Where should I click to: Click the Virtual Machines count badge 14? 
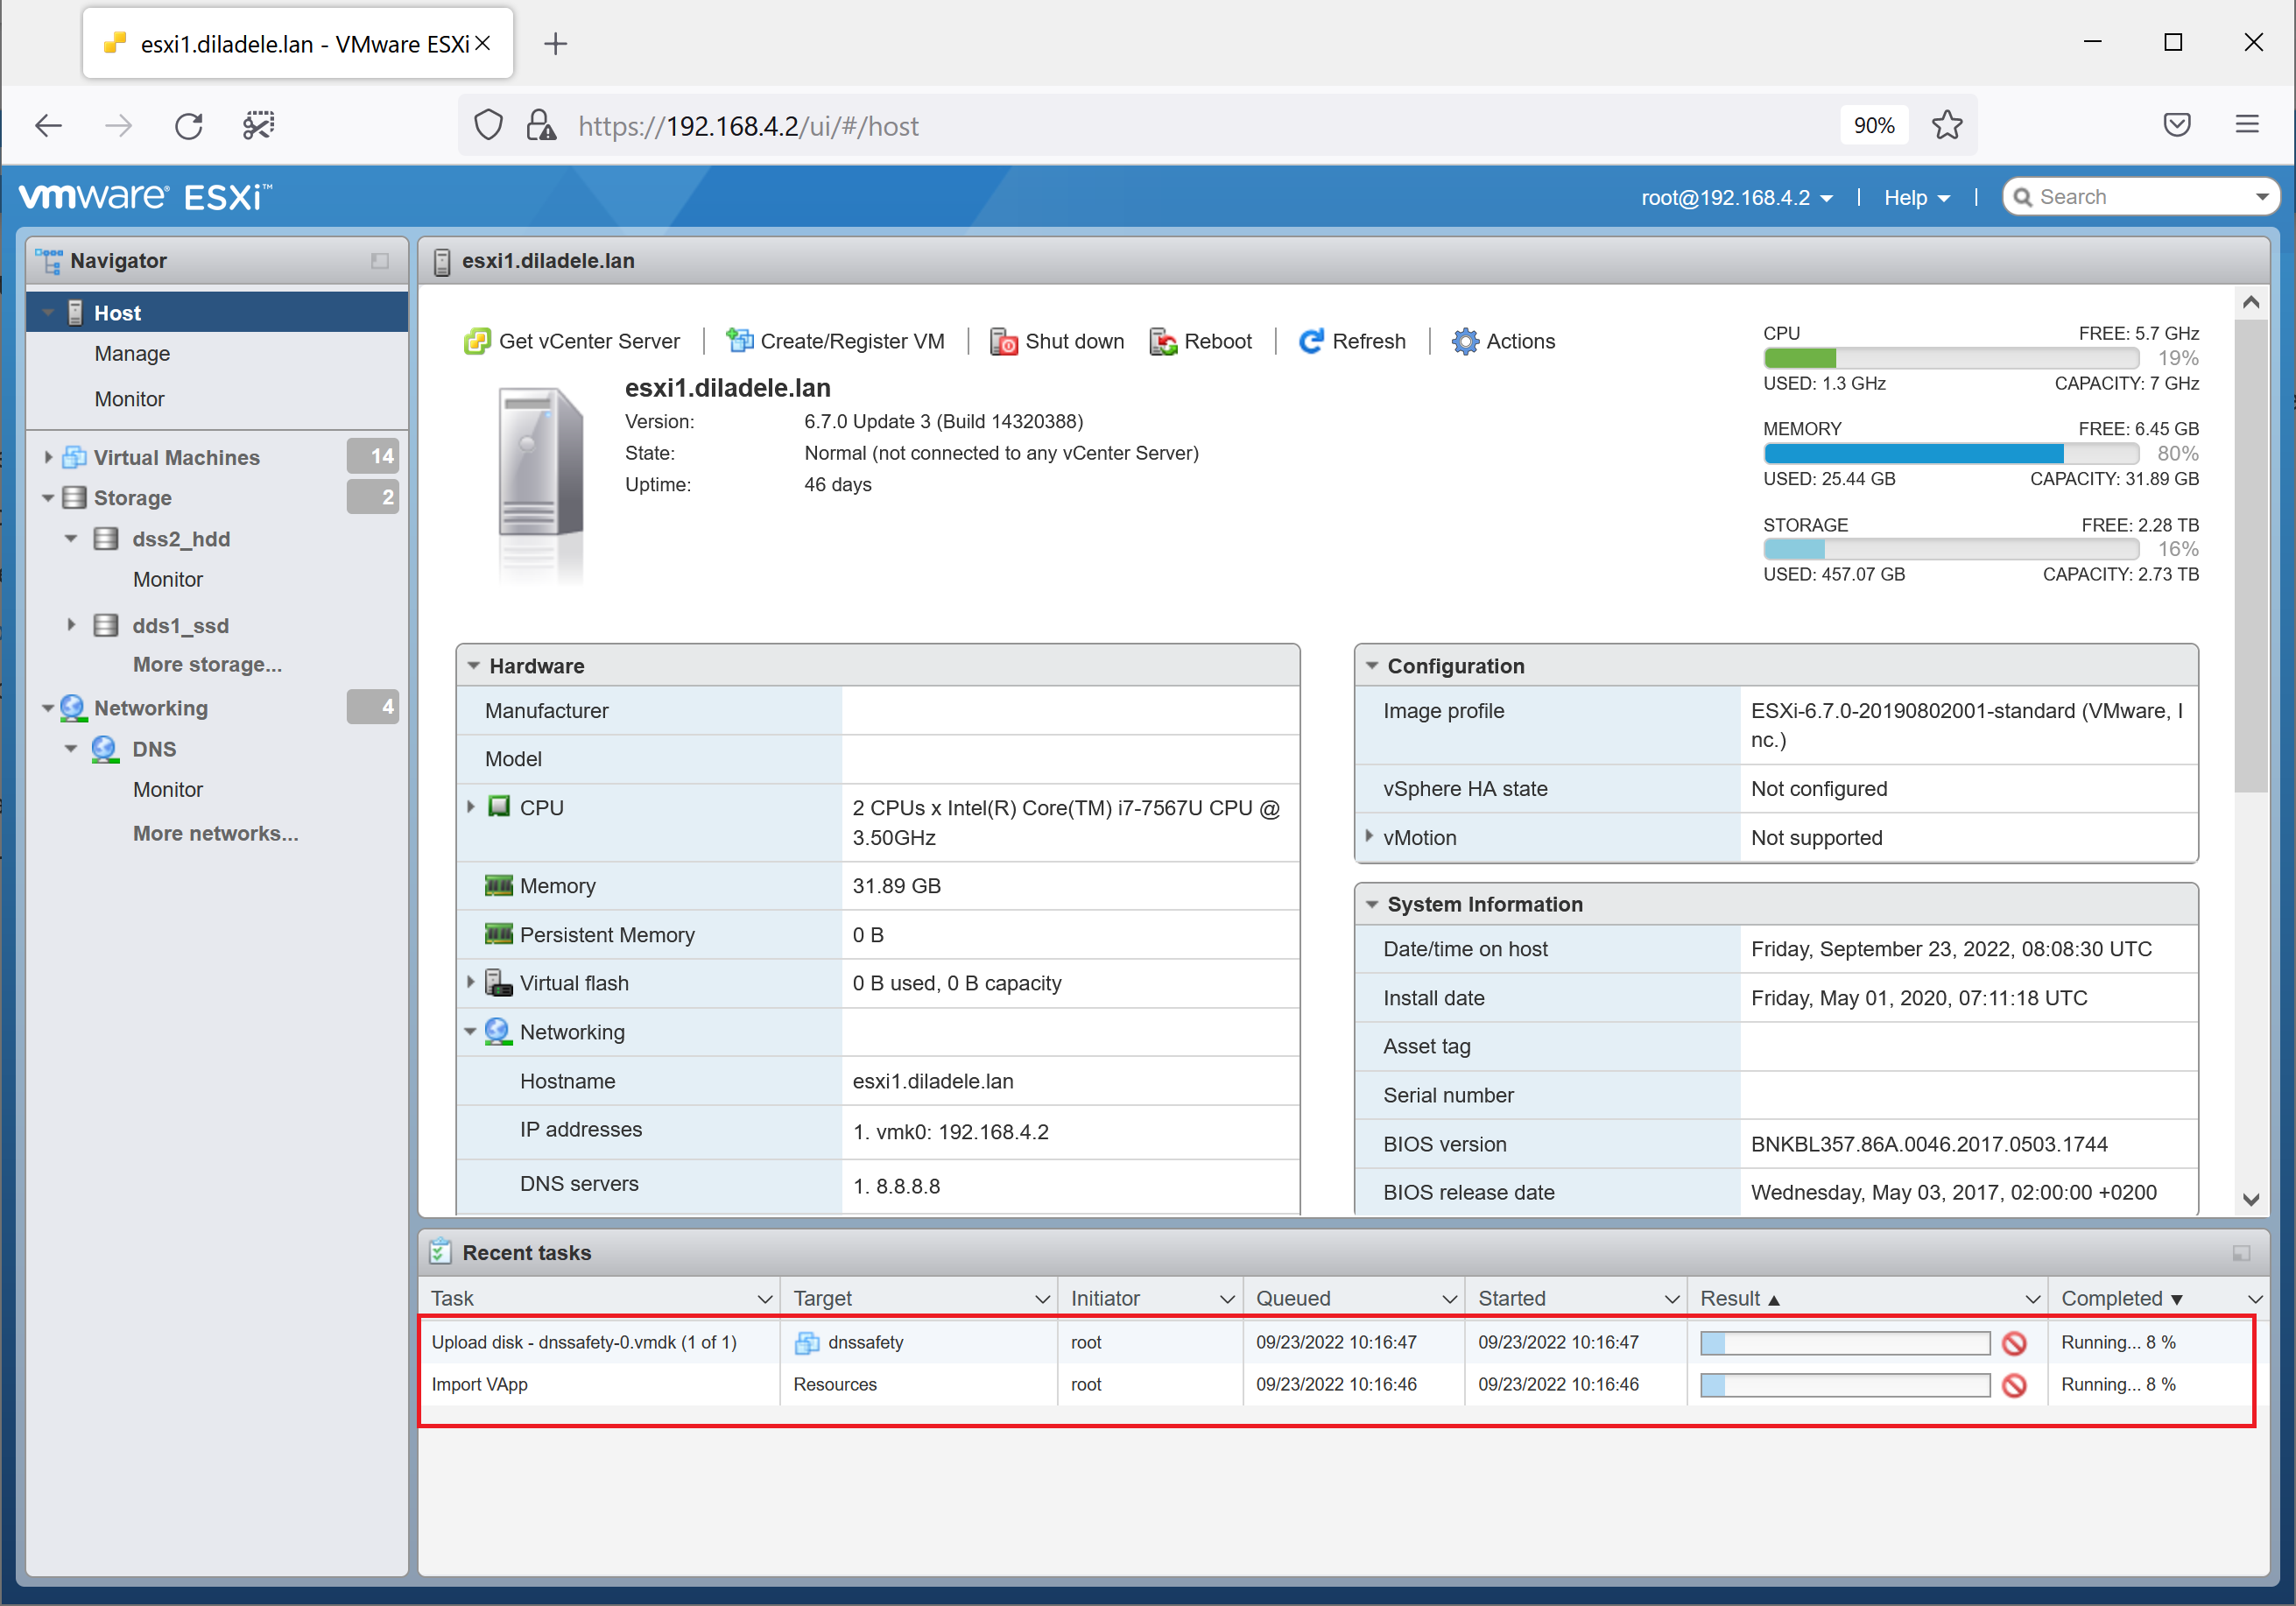pos(373,457)
